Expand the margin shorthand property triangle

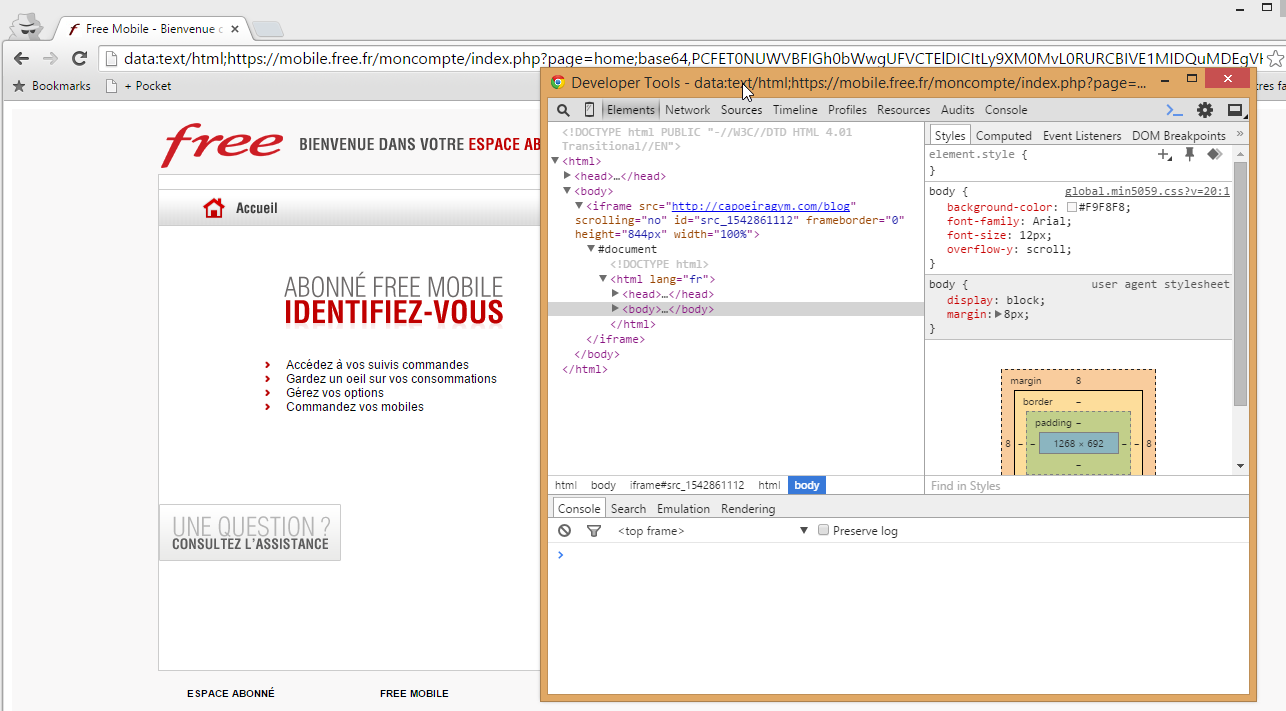point(998,314)
